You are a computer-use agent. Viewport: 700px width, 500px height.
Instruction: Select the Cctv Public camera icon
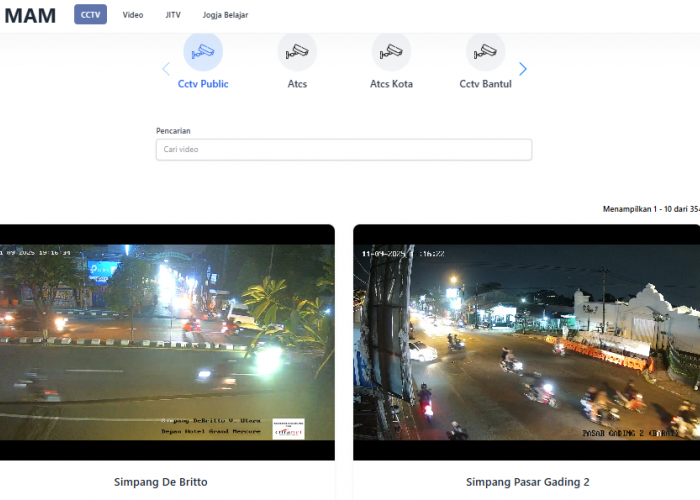(x=203, y=51)
